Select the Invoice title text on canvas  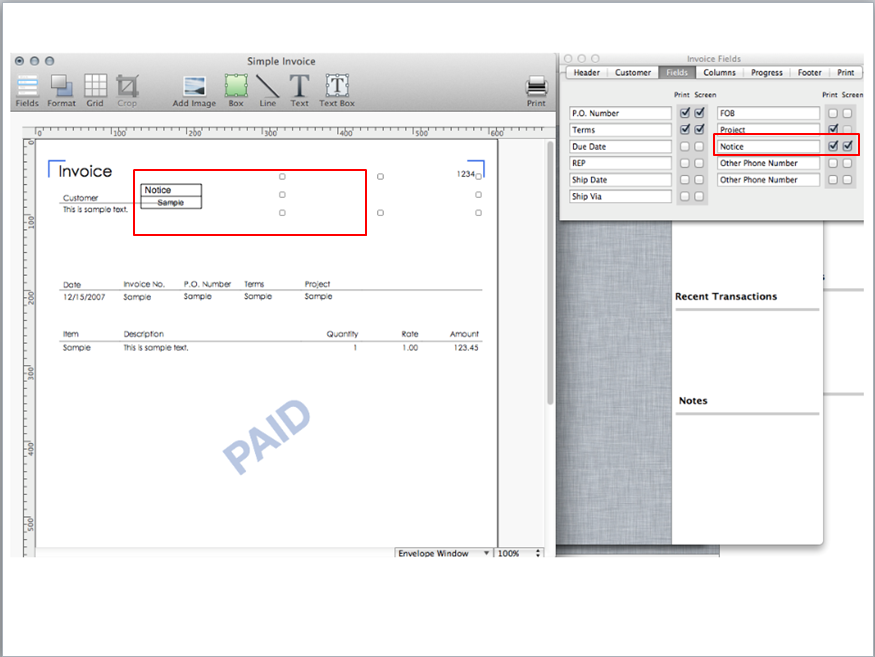pyautogui.click(x=85, y=171)
